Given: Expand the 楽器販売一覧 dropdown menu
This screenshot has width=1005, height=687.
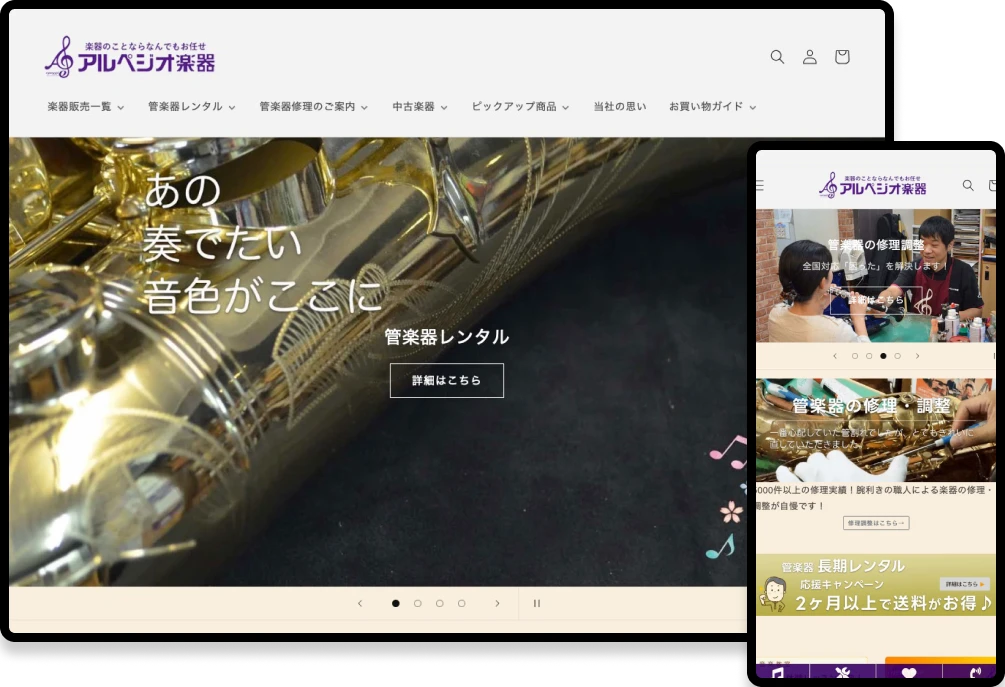Looking at the screenshot, I should tap(86, 107).
